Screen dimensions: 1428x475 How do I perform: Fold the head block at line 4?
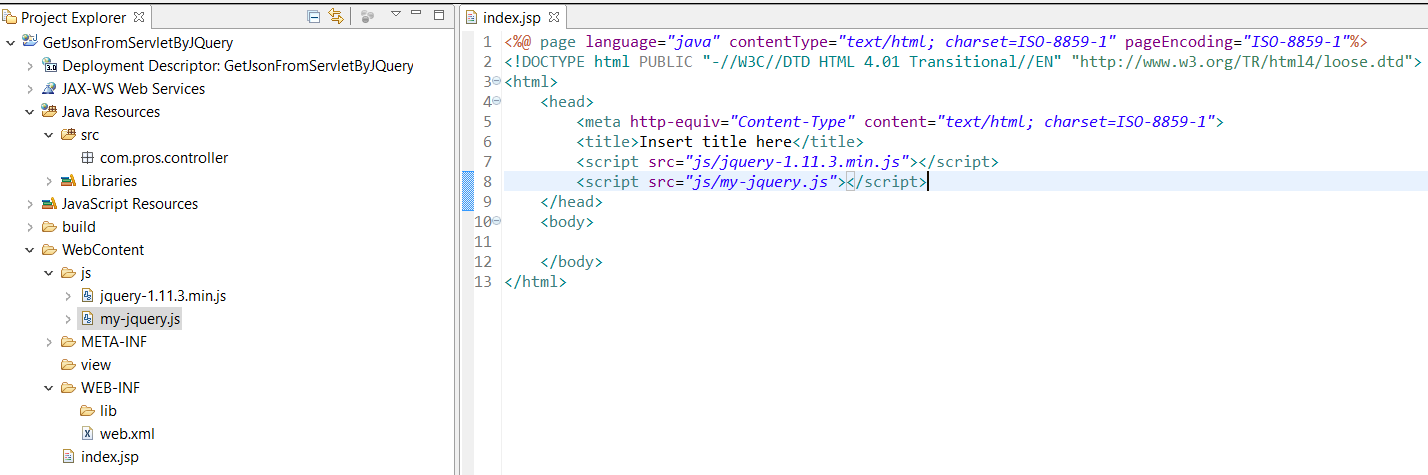point(497,101)
